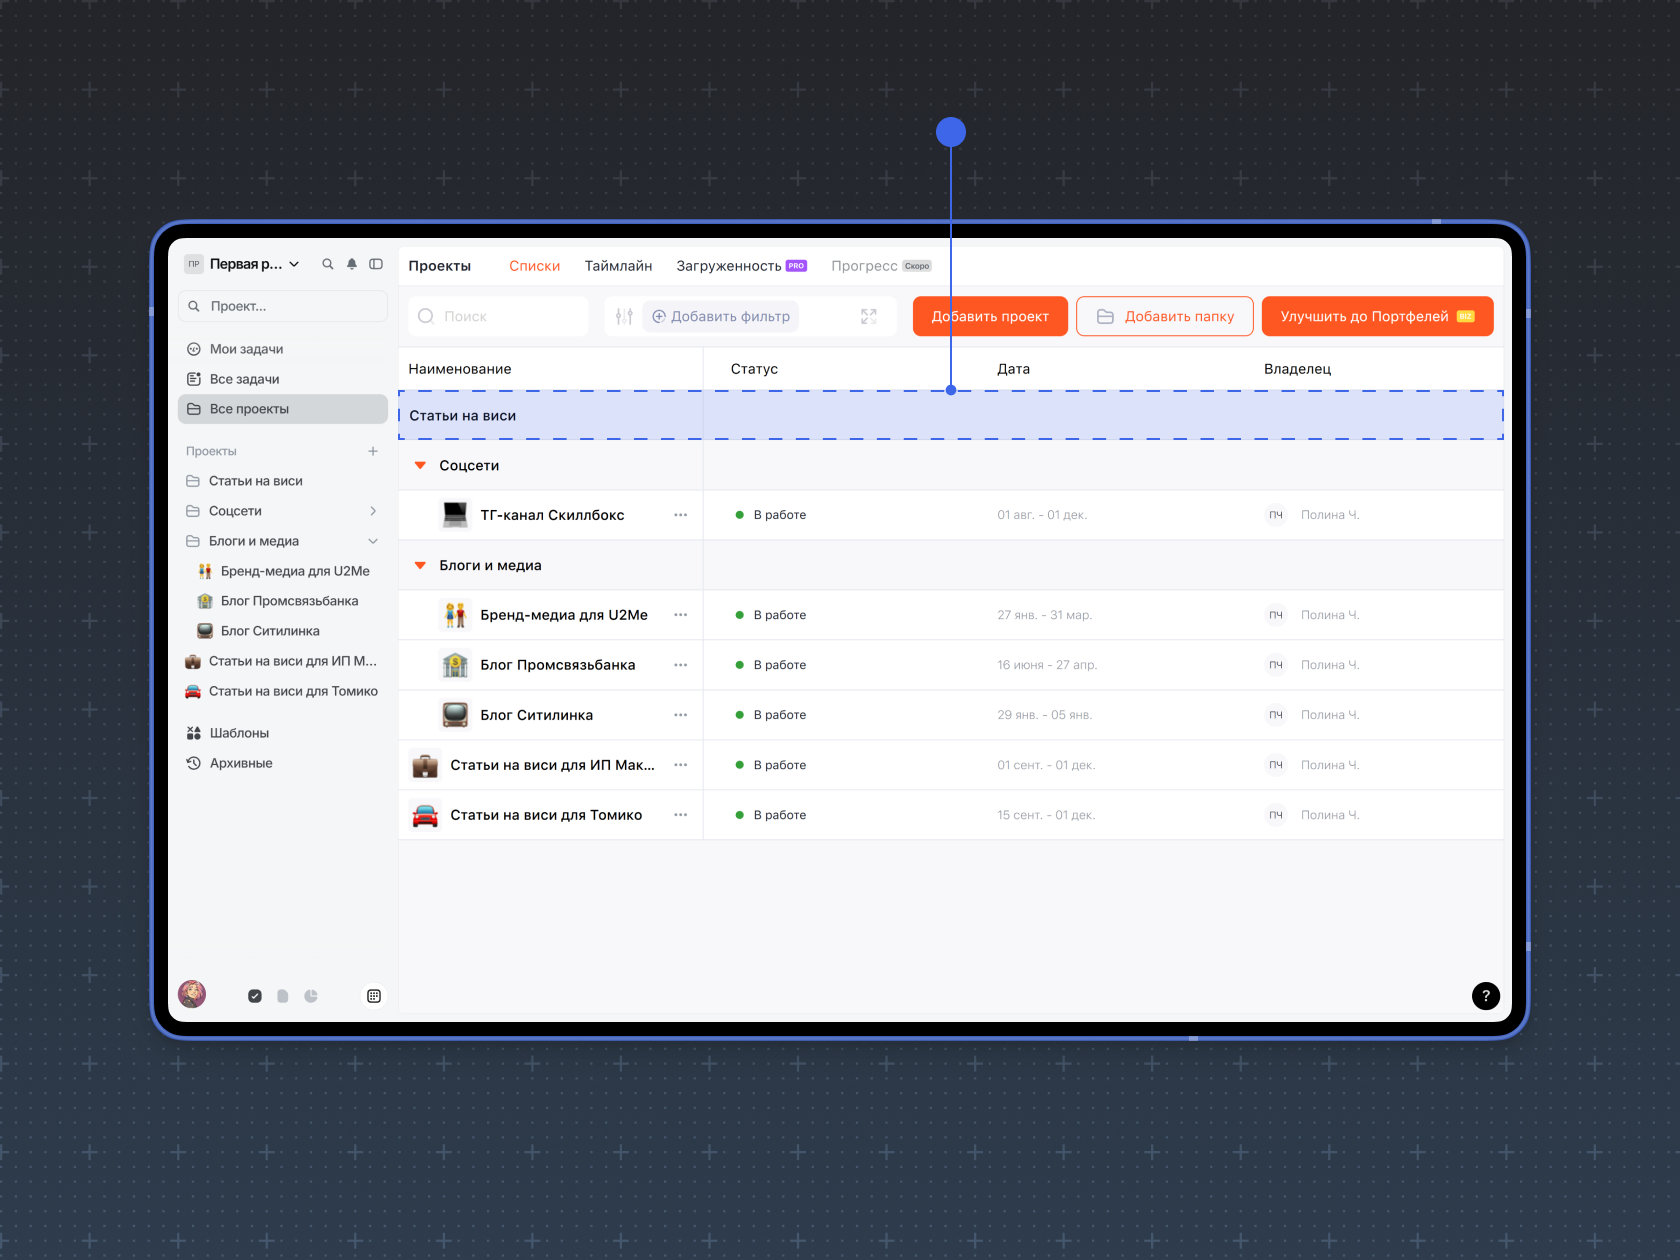Screen dimensions: 1680x1260
Task: Click the sidebar collapse panel icon
Action: coord(376,264)
